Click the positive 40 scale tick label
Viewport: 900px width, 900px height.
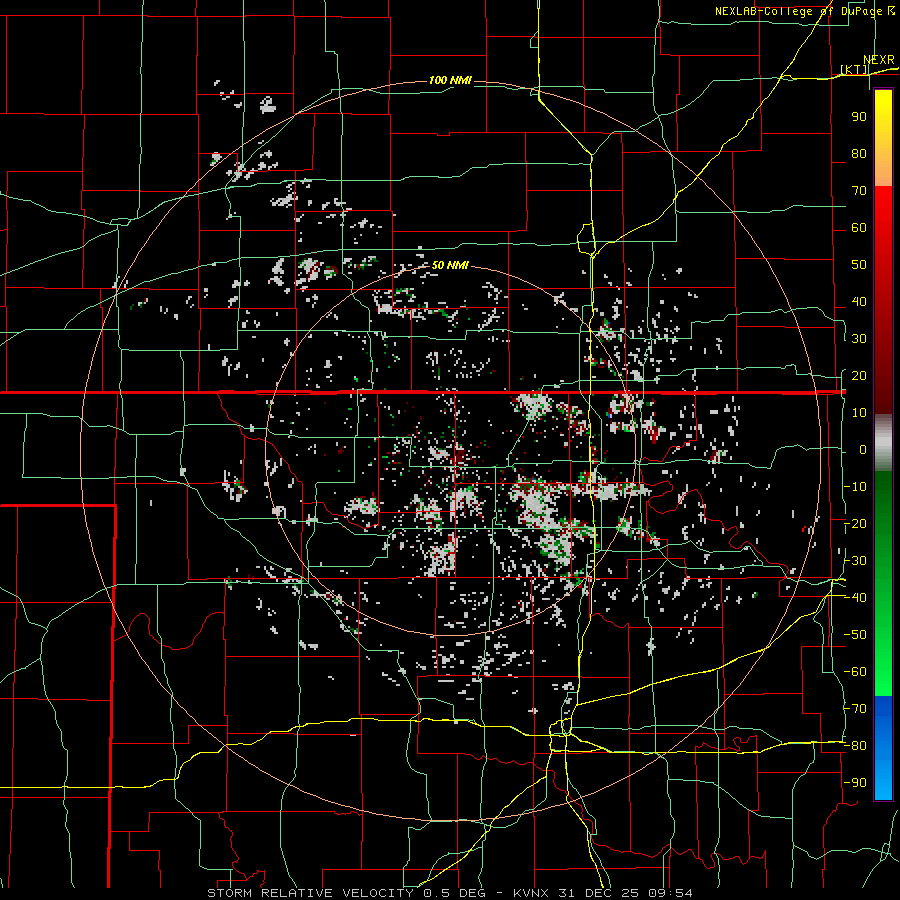859,302
